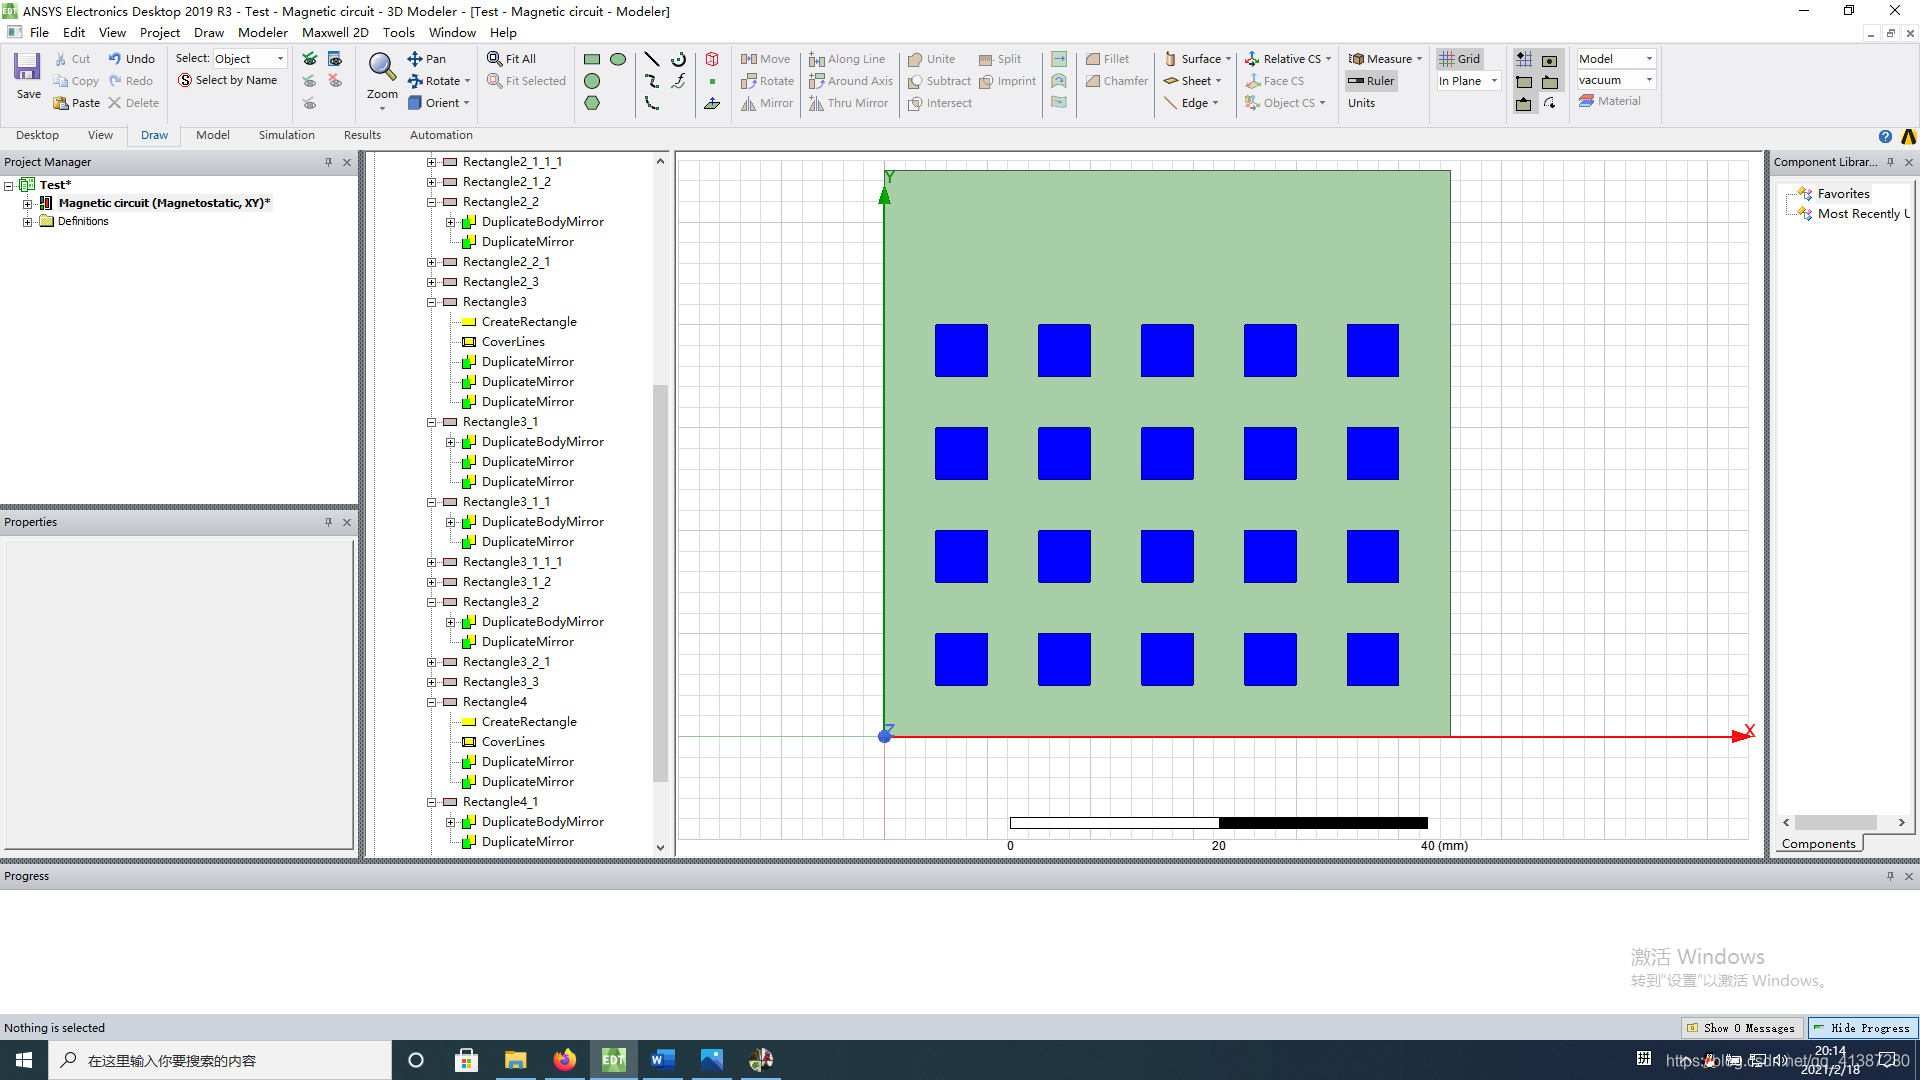Open the Modeler menu
Screen dimensions: 1920x1080
[x=263, y=33]
